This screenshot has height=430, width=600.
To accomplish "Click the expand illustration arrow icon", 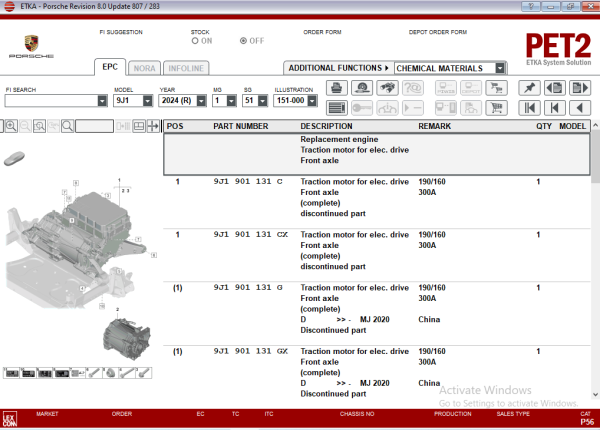I will [153, 126].
